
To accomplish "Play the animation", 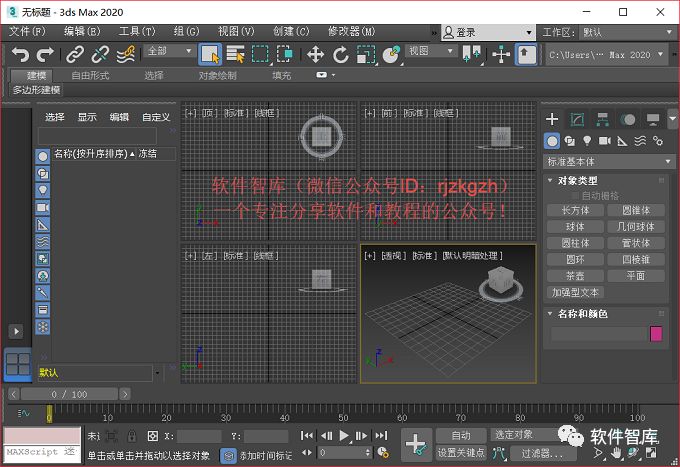I will tap(343, 435).
